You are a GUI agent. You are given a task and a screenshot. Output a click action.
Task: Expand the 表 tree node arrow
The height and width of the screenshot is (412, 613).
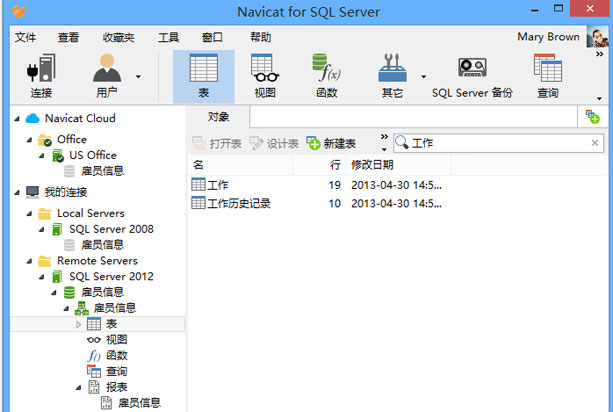79,324
